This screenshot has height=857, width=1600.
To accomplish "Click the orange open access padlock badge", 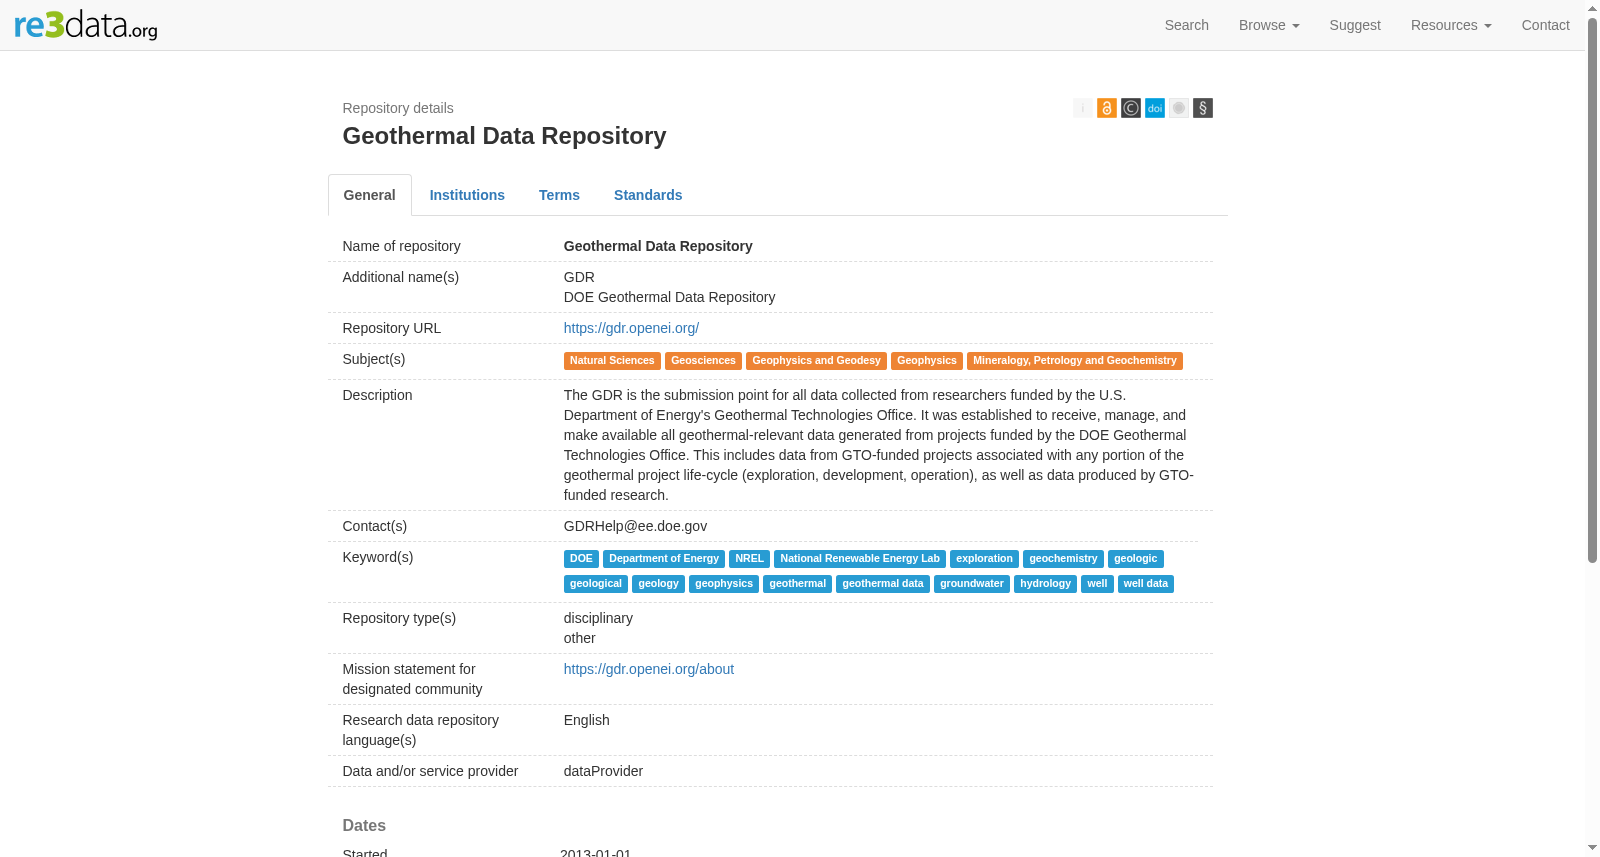I will pyautogui.click(x=1107, y=108).
